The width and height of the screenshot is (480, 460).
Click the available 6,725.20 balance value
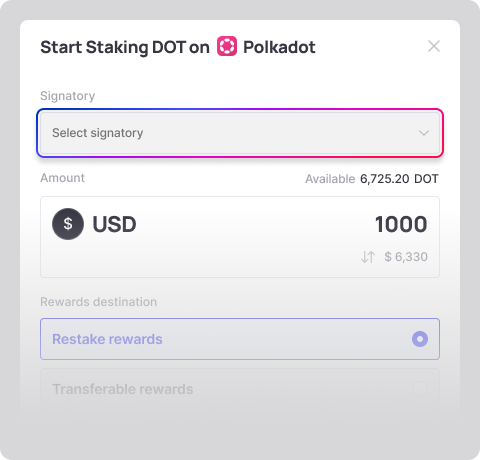(385, 179)
